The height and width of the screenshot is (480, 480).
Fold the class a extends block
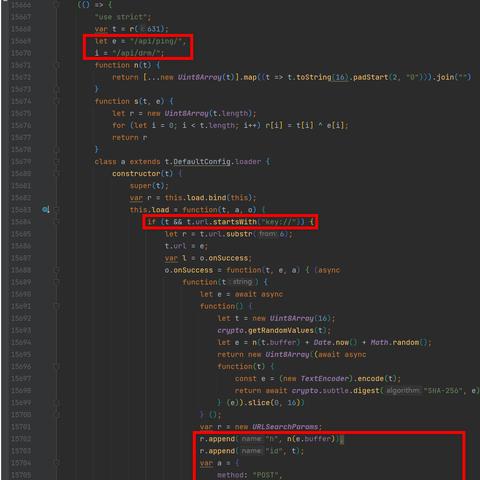(x=57, y=162)
